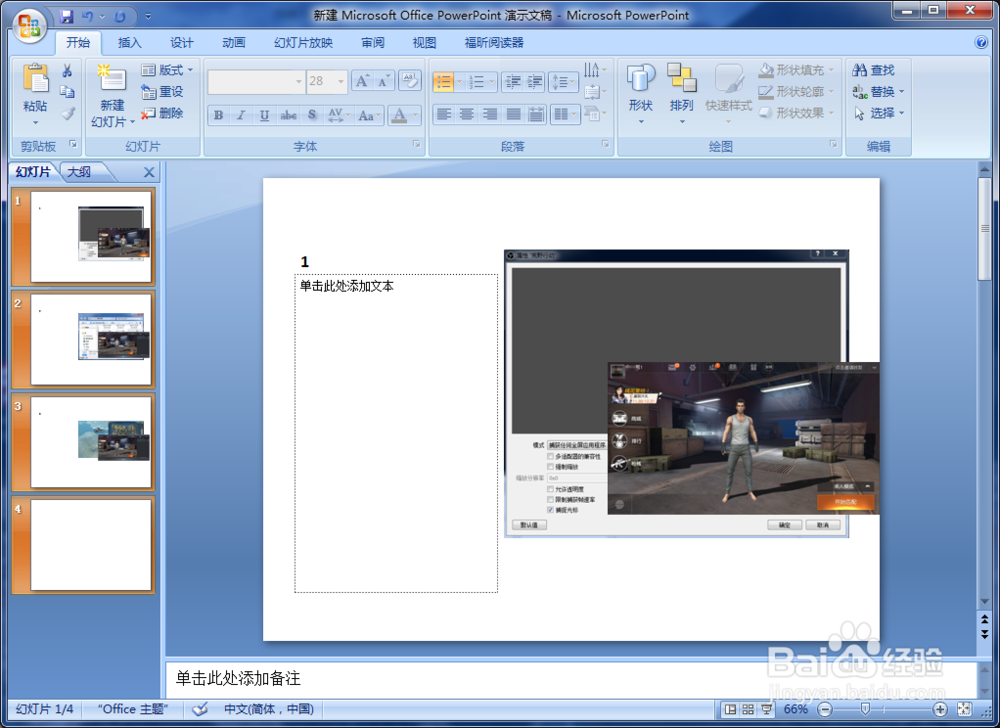The image size is (1000, 728).
Task: Open numbering list dropdown arrow
Action: click(x=492, y=82)
